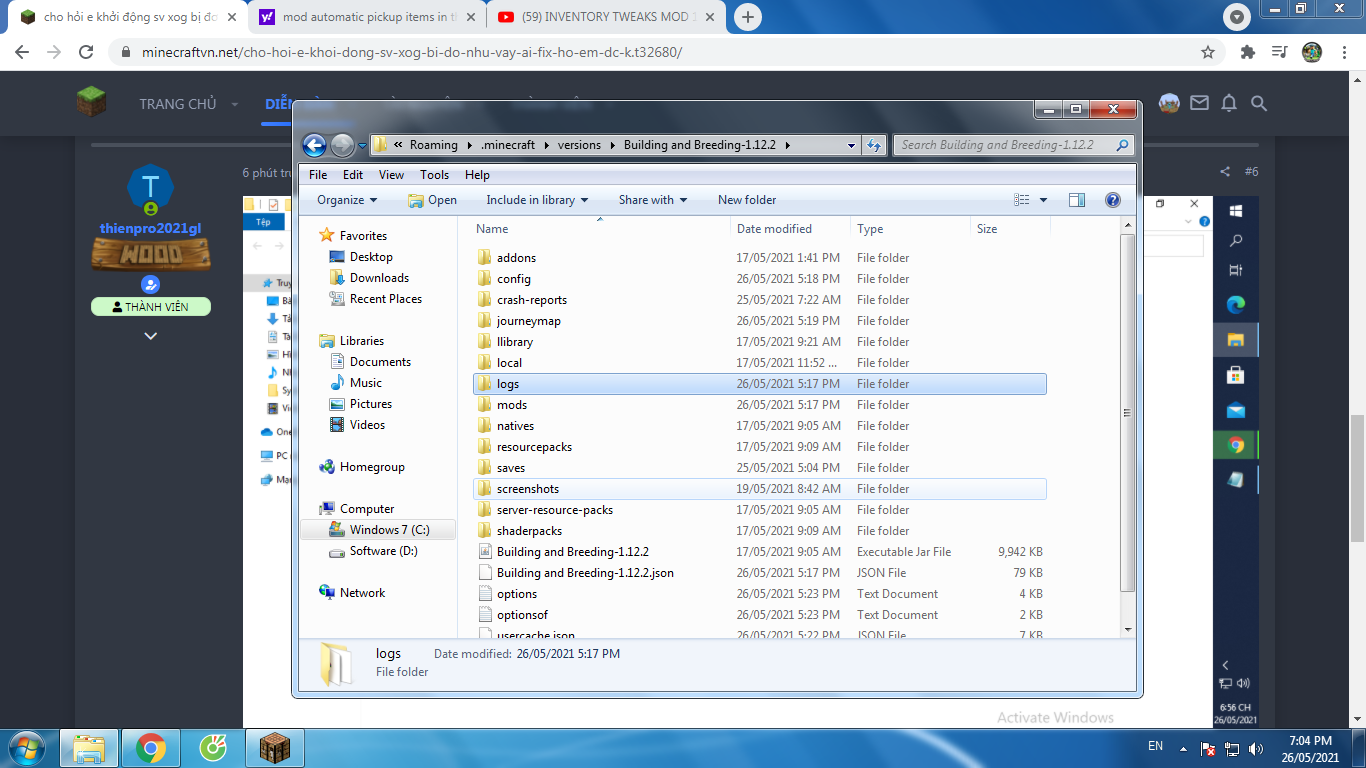Select Downloads in Favorites sidebar
Viewport: 1366px width, 768px height.
tap(379, 278)
